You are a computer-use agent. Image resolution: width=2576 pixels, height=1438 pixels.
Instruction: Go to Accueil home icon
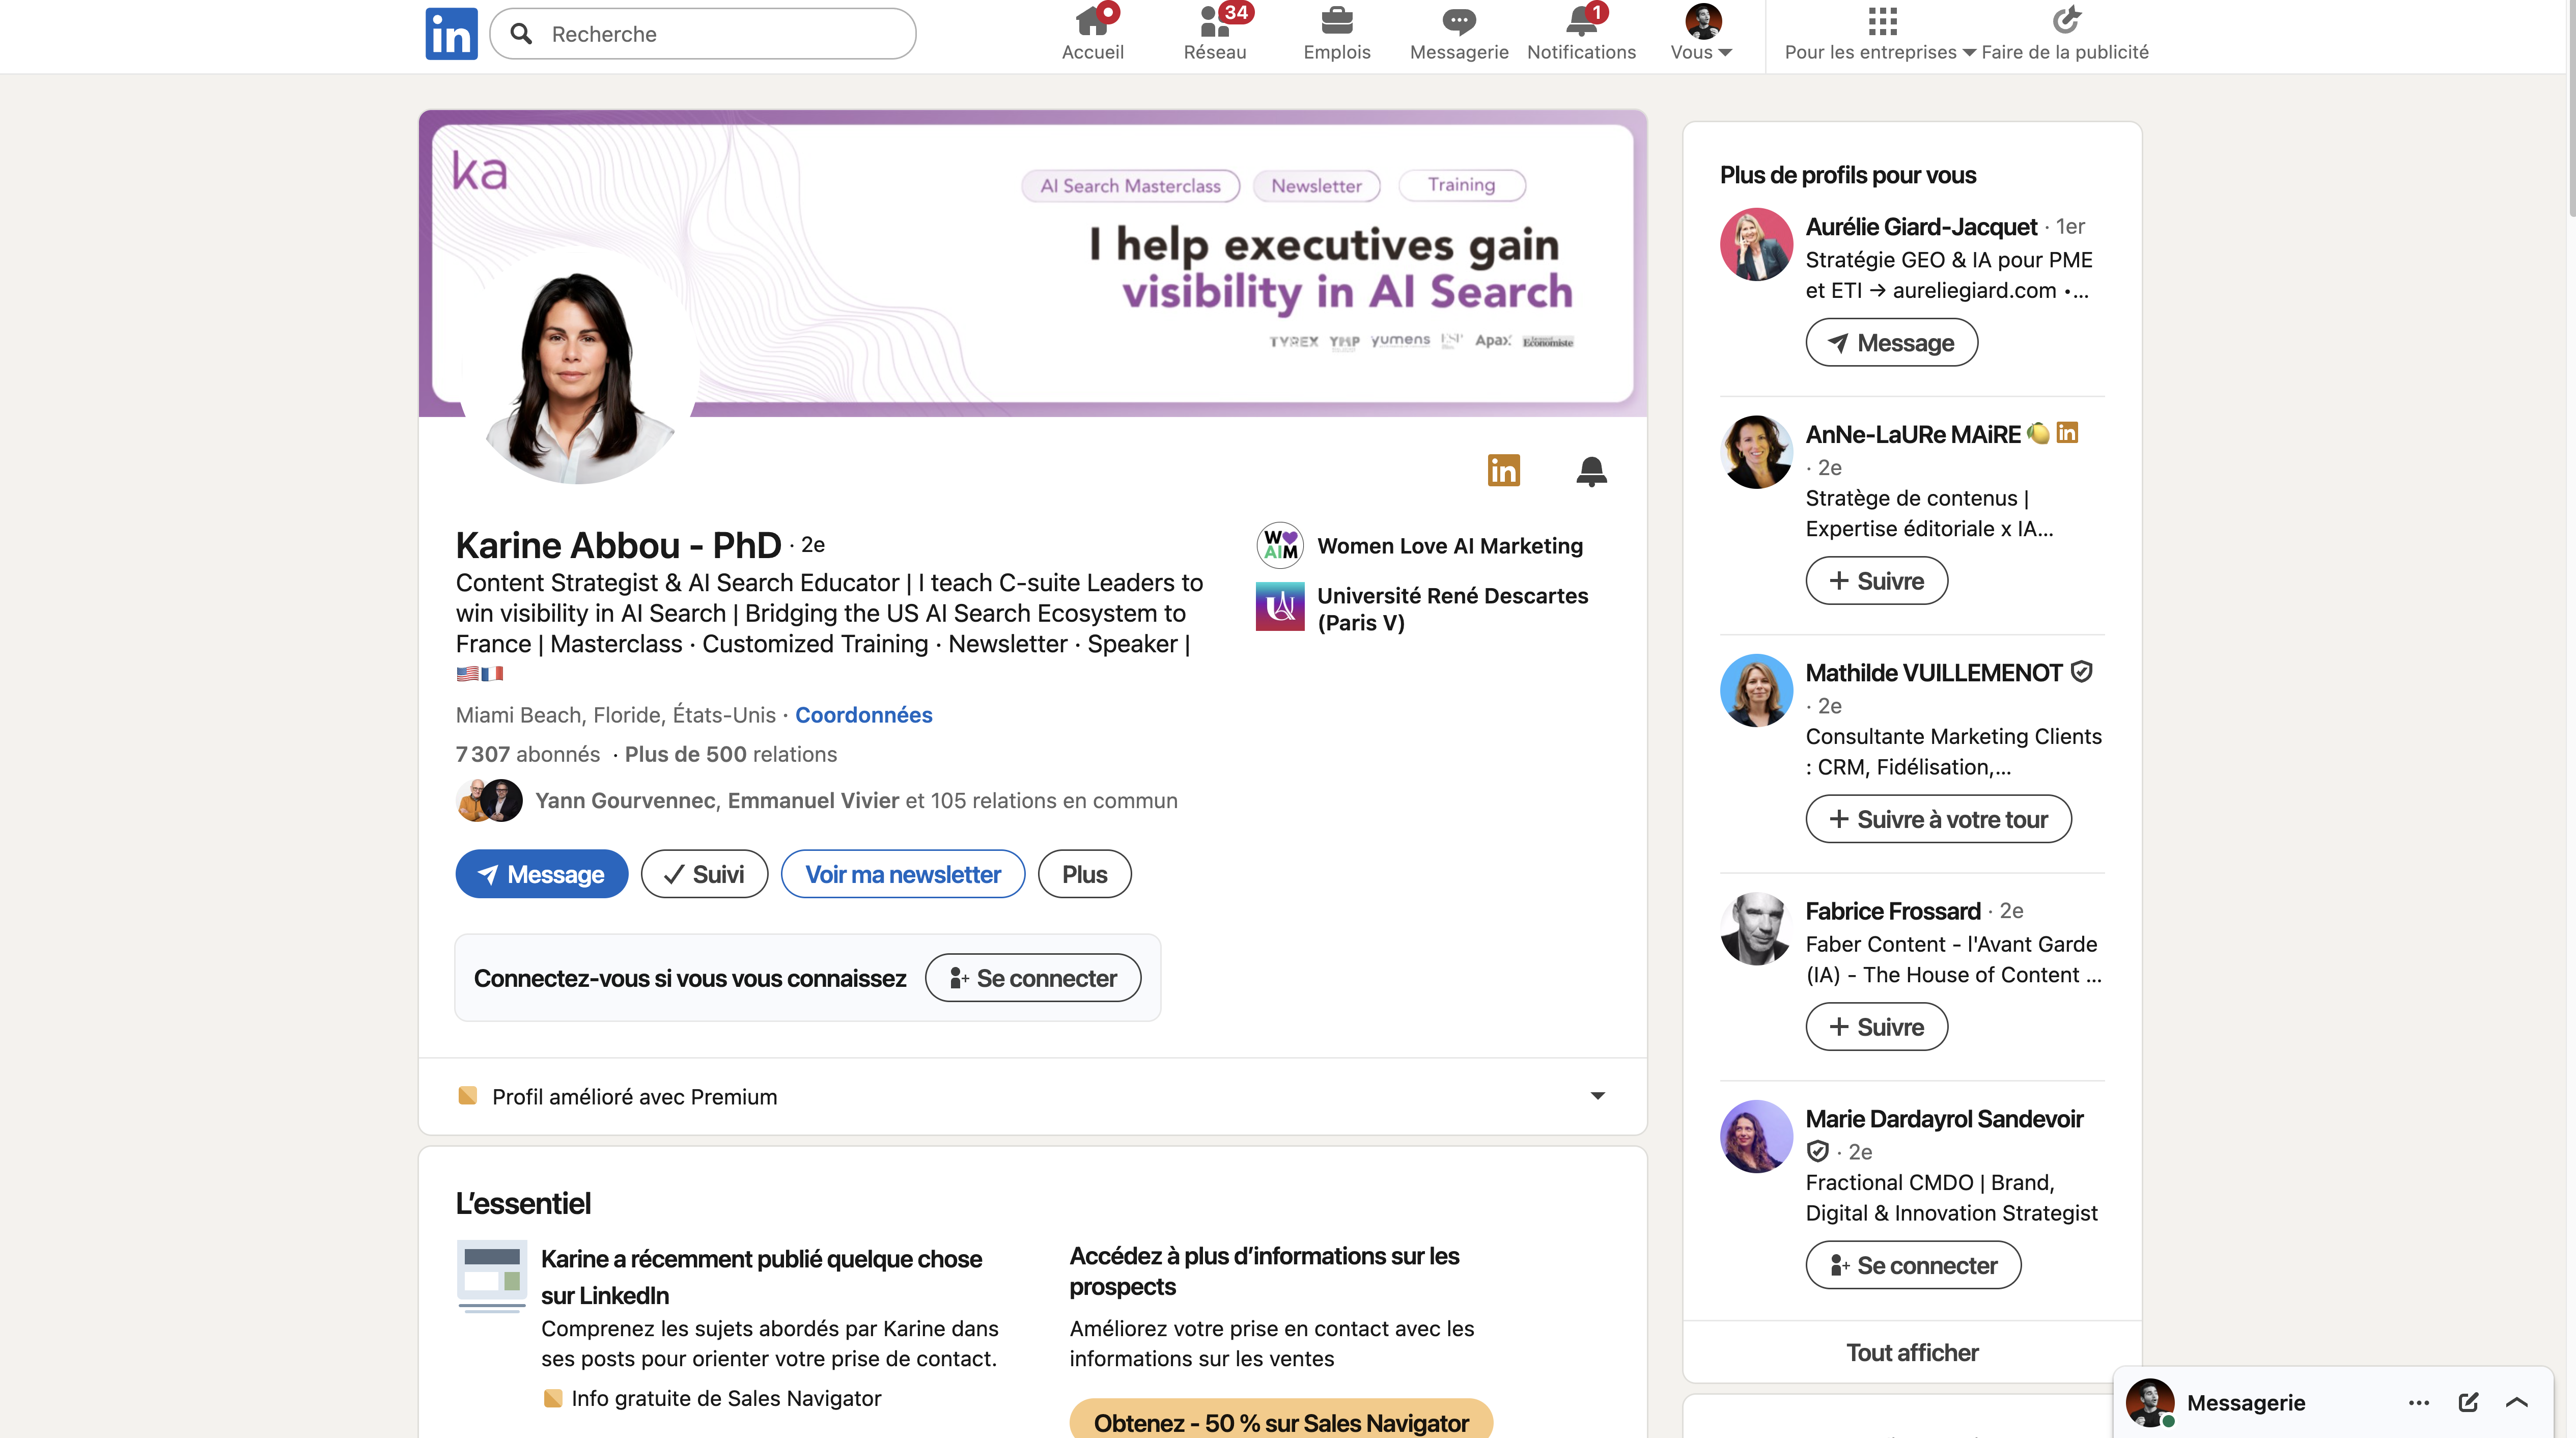click(x=1092, y=21)
